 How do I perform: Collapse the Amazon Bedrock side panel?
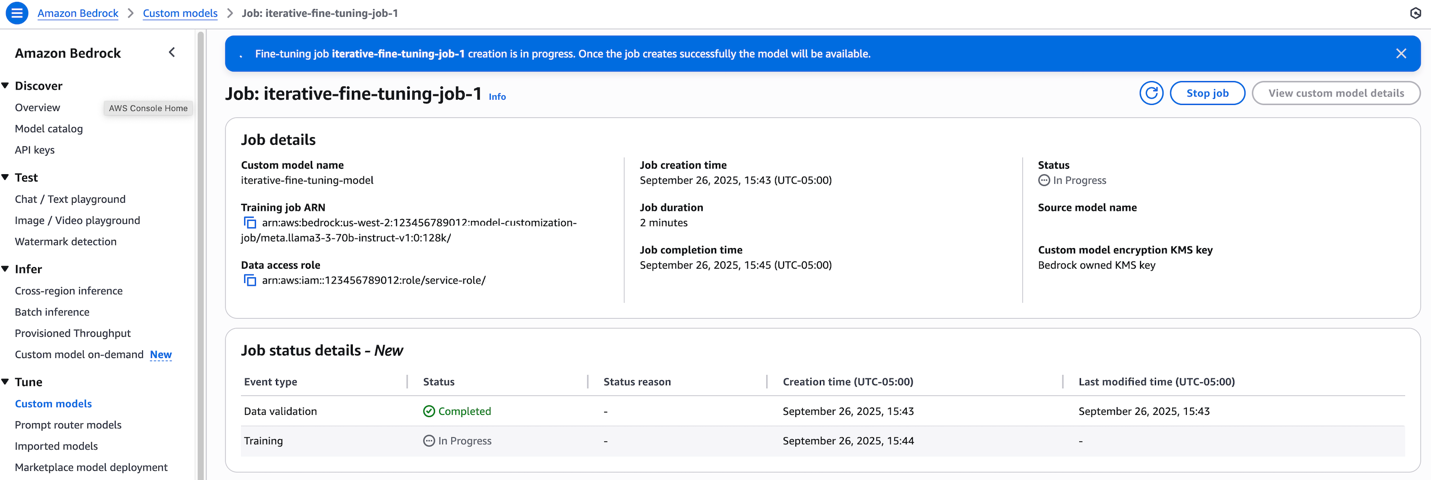click(172, 53)
